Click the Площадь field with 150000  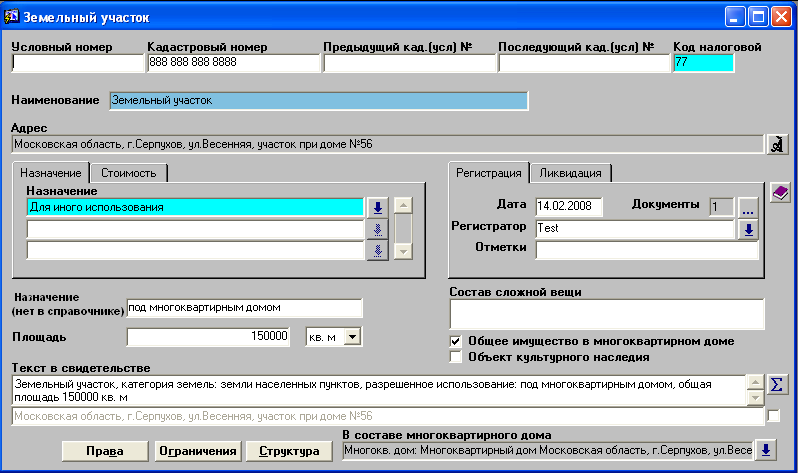[208, 337]
